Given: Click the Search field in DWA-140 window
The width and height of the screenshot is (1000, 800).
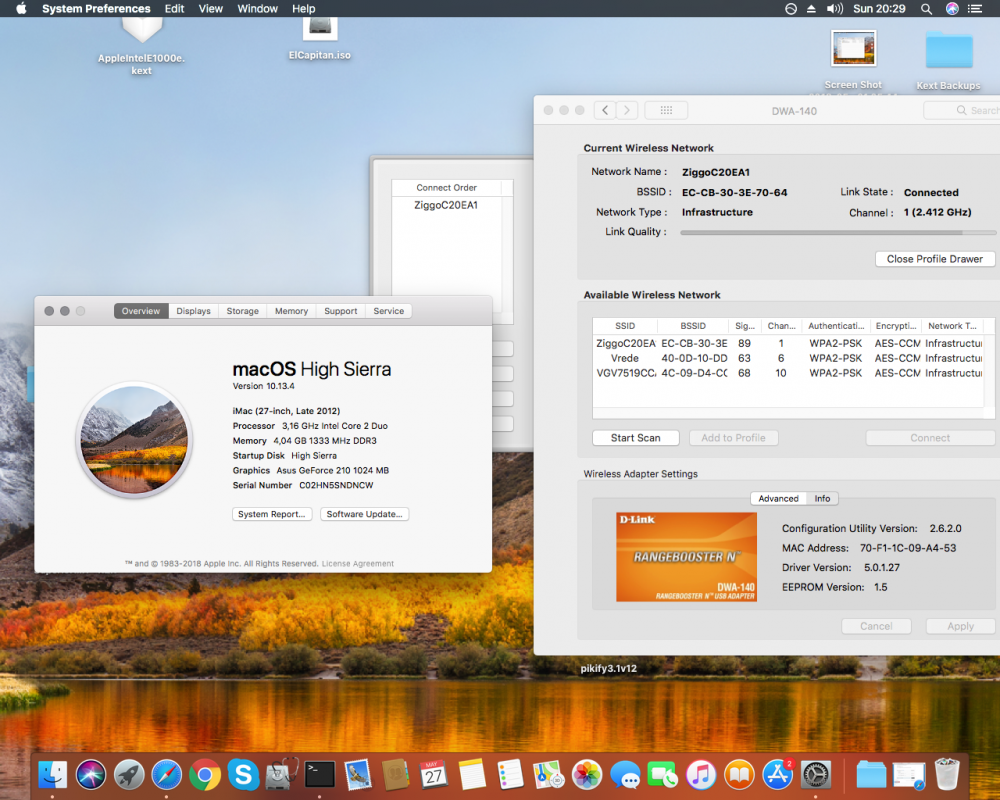Looking at the screenshot, I should point(962,110).
